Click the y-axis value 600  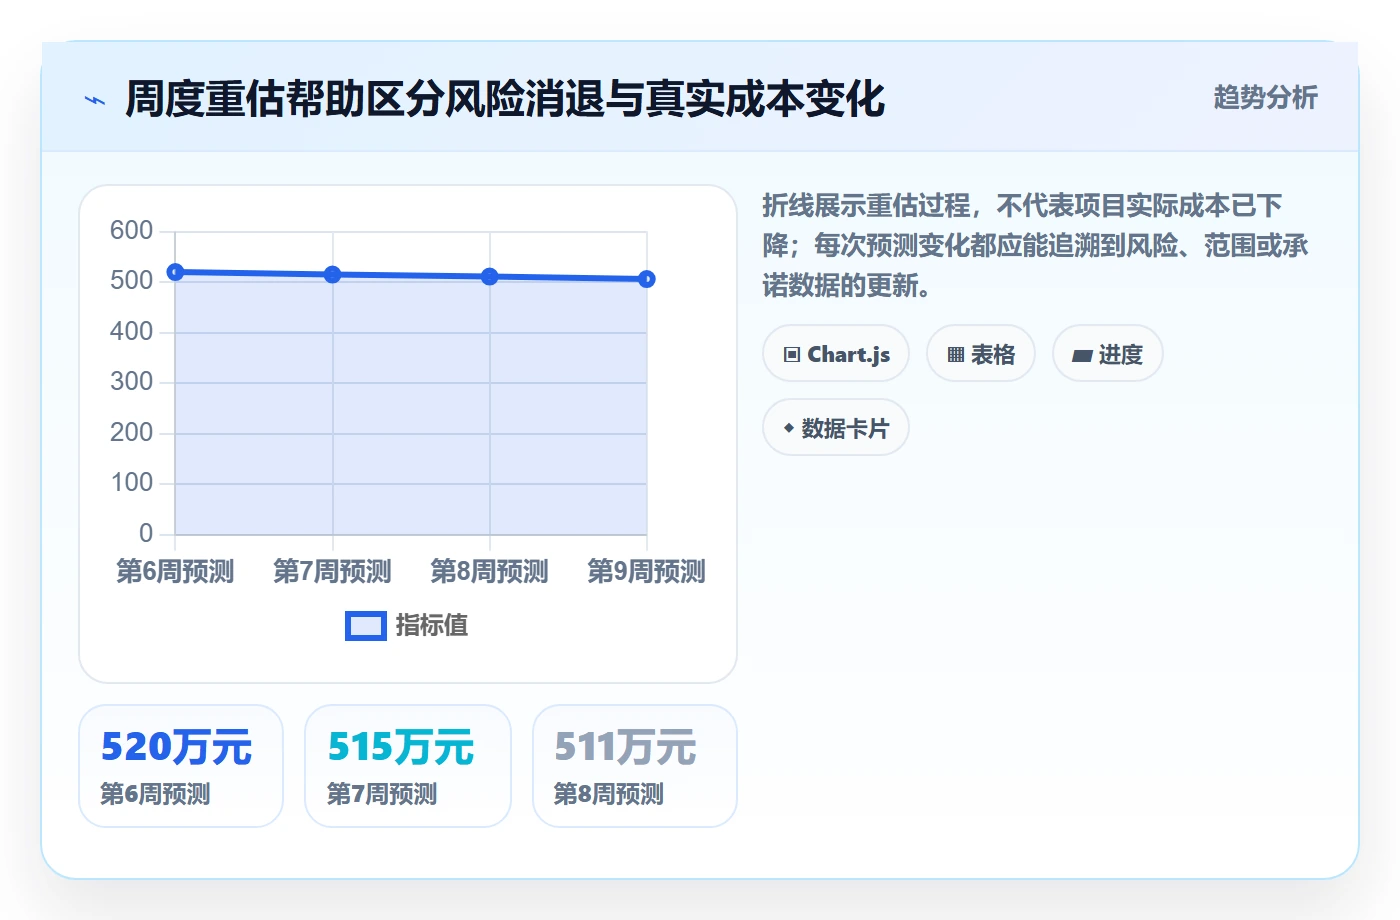[131, 231]
